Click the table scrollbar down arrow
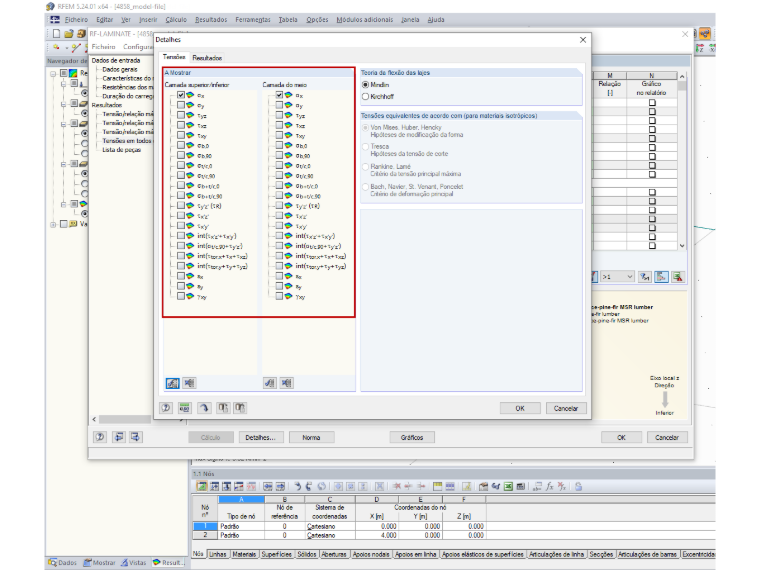Image resolution: width=760 pixels, height=570 pixels. (x=682, y=246)
